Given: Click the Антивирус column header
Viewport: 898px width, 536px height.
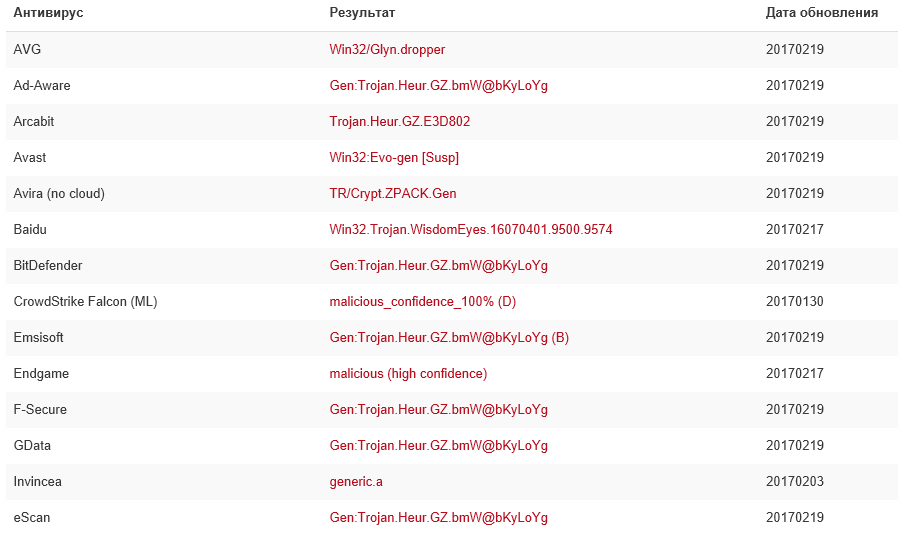Looking at the screenshot, I should (x=48, y=13).
